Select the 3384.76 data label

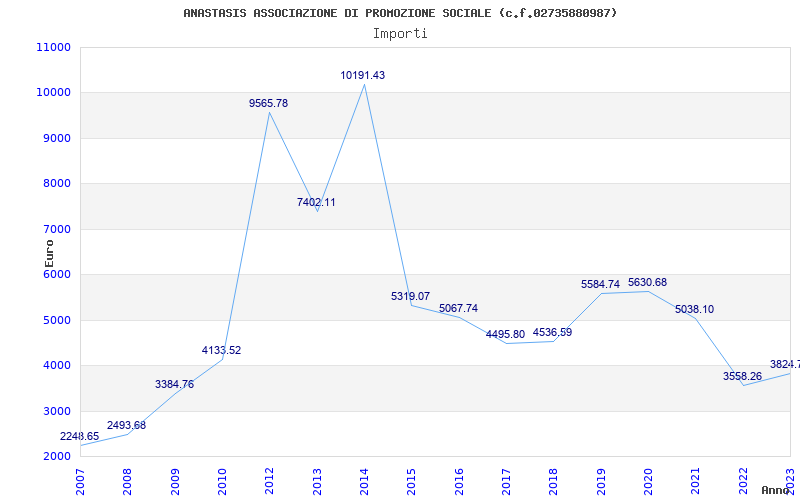[174, 385]
